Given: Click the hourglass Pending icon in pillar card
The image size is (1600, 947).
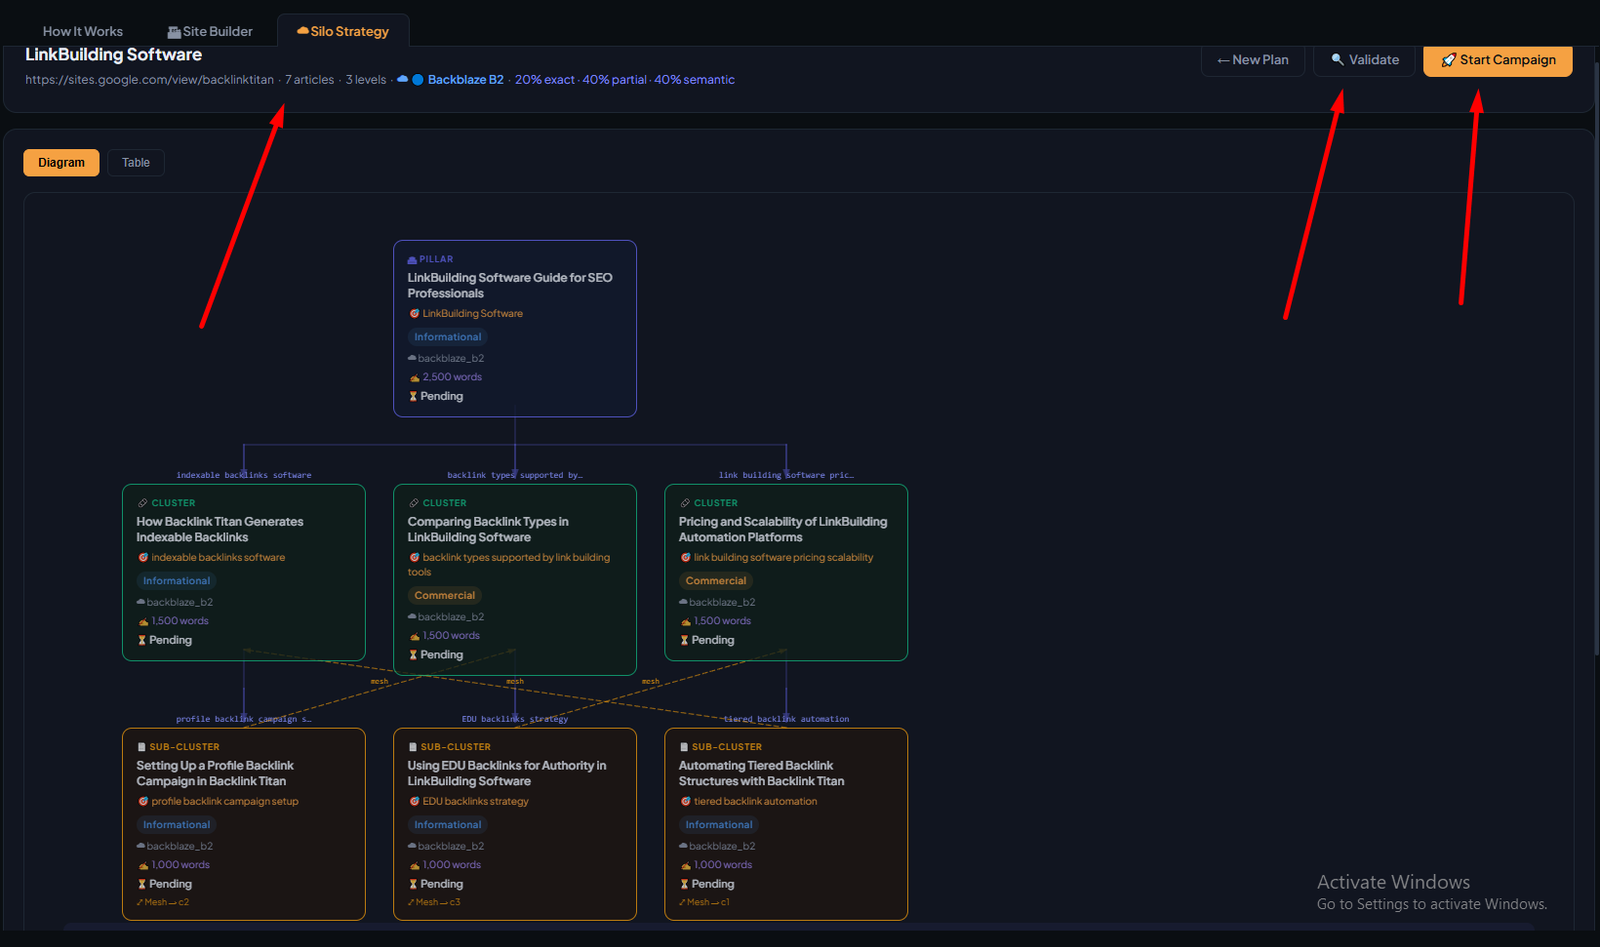Looking at the screenshot, I should tap(413, 397).
